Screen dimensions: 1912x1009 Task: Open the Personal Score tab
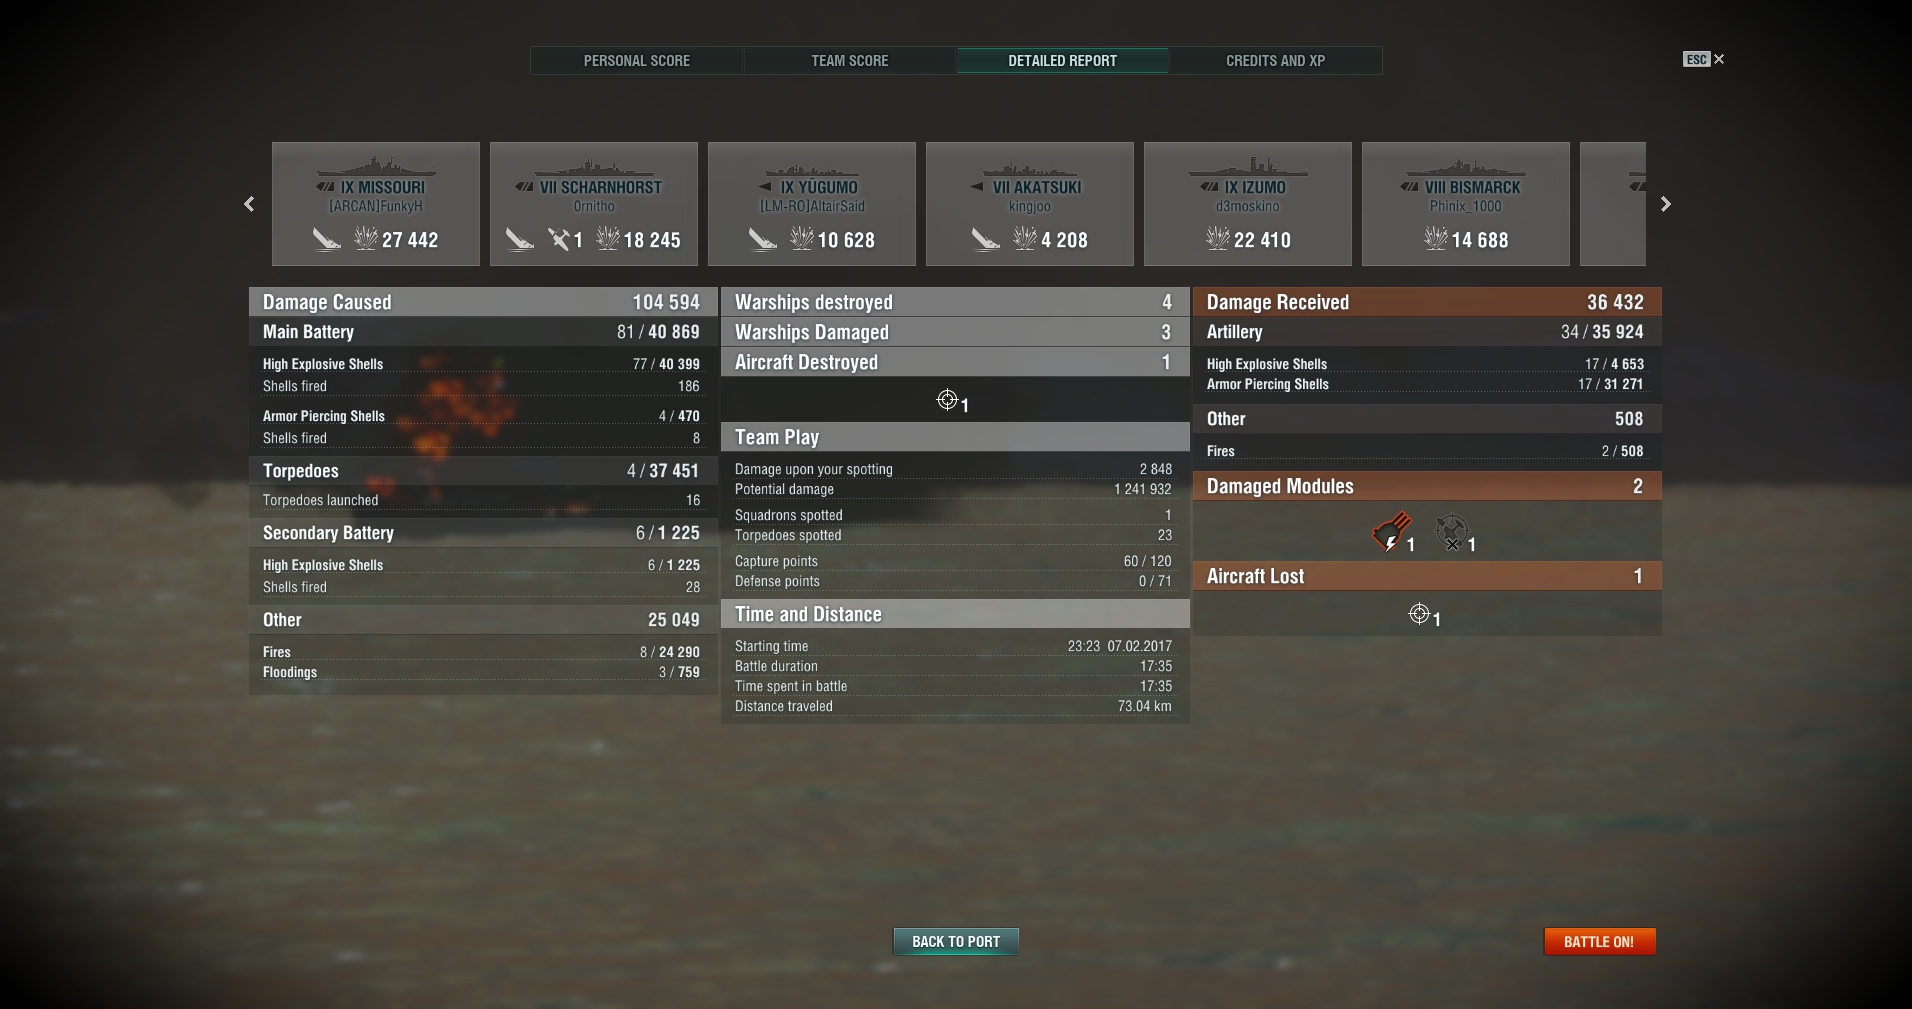pos(637,61)
